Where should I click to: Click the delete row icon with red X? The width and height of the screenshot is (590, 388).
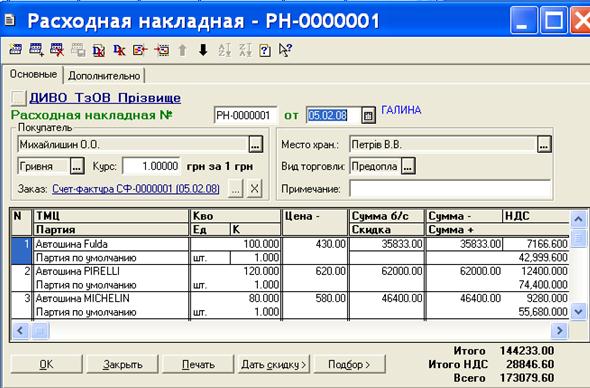coord(57,49)
